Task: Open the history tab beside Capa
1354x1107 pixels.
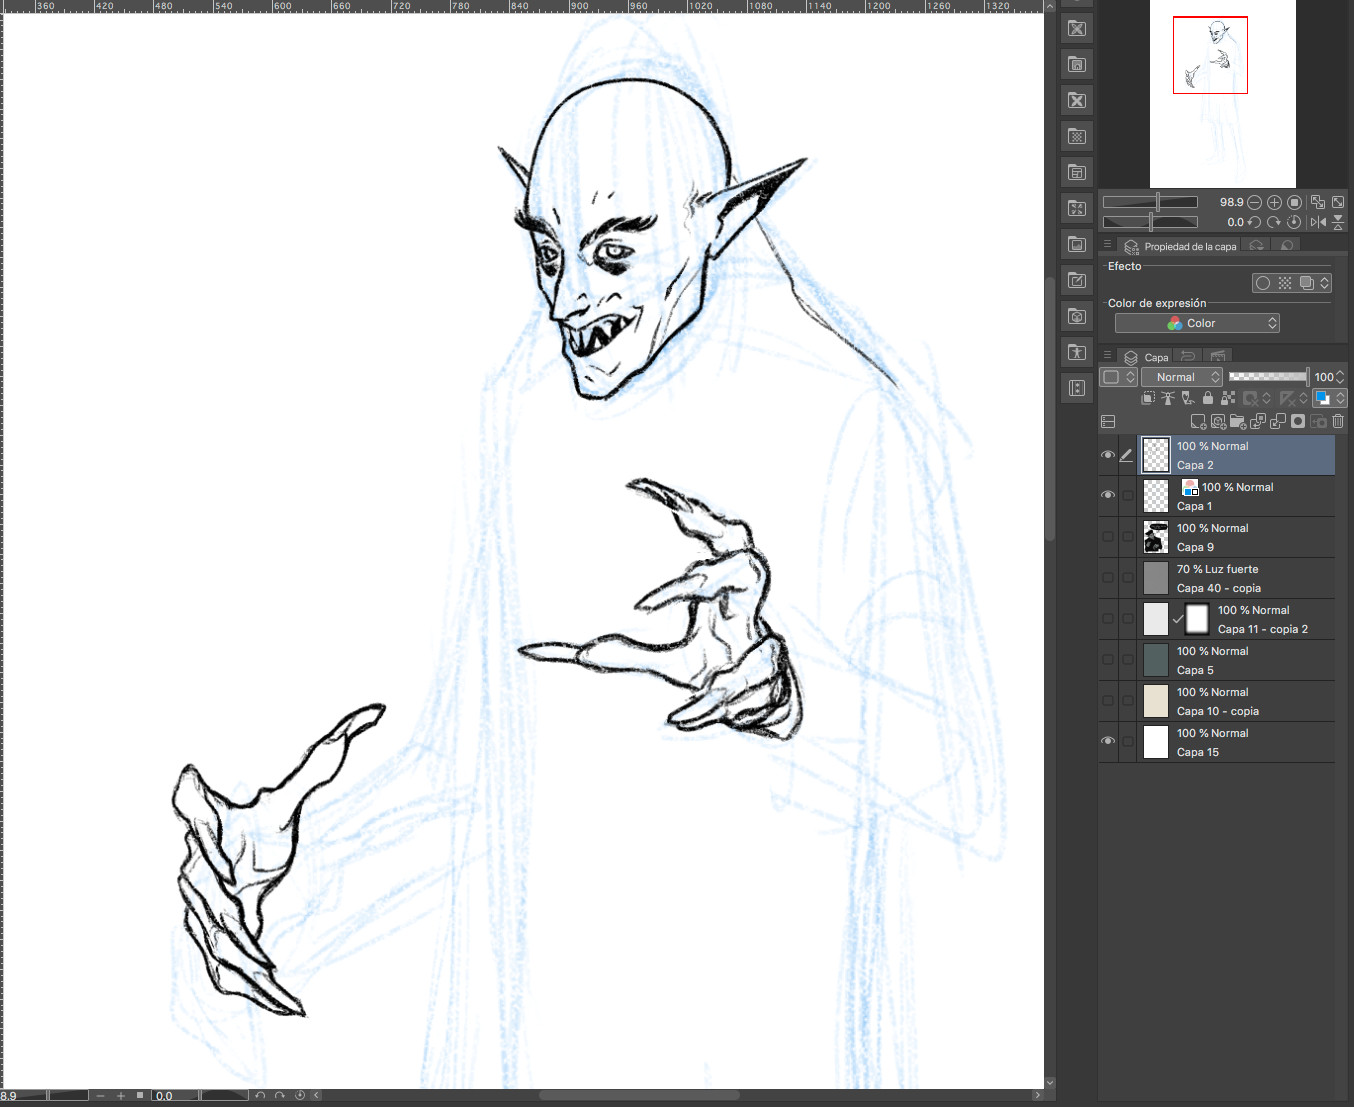Action: pos(1188,356)
